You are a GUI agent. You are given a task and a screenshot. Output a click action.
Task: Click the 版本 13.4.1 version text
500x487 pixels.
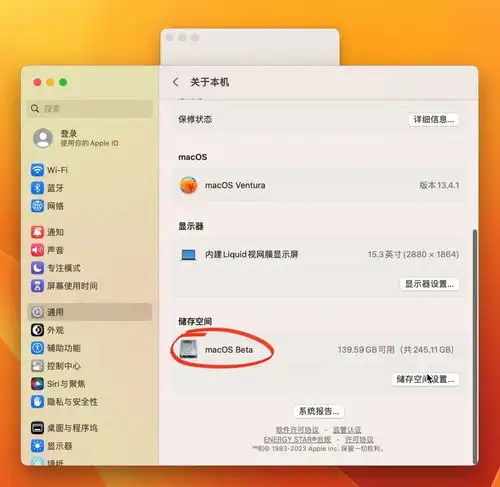click(439, 185)
